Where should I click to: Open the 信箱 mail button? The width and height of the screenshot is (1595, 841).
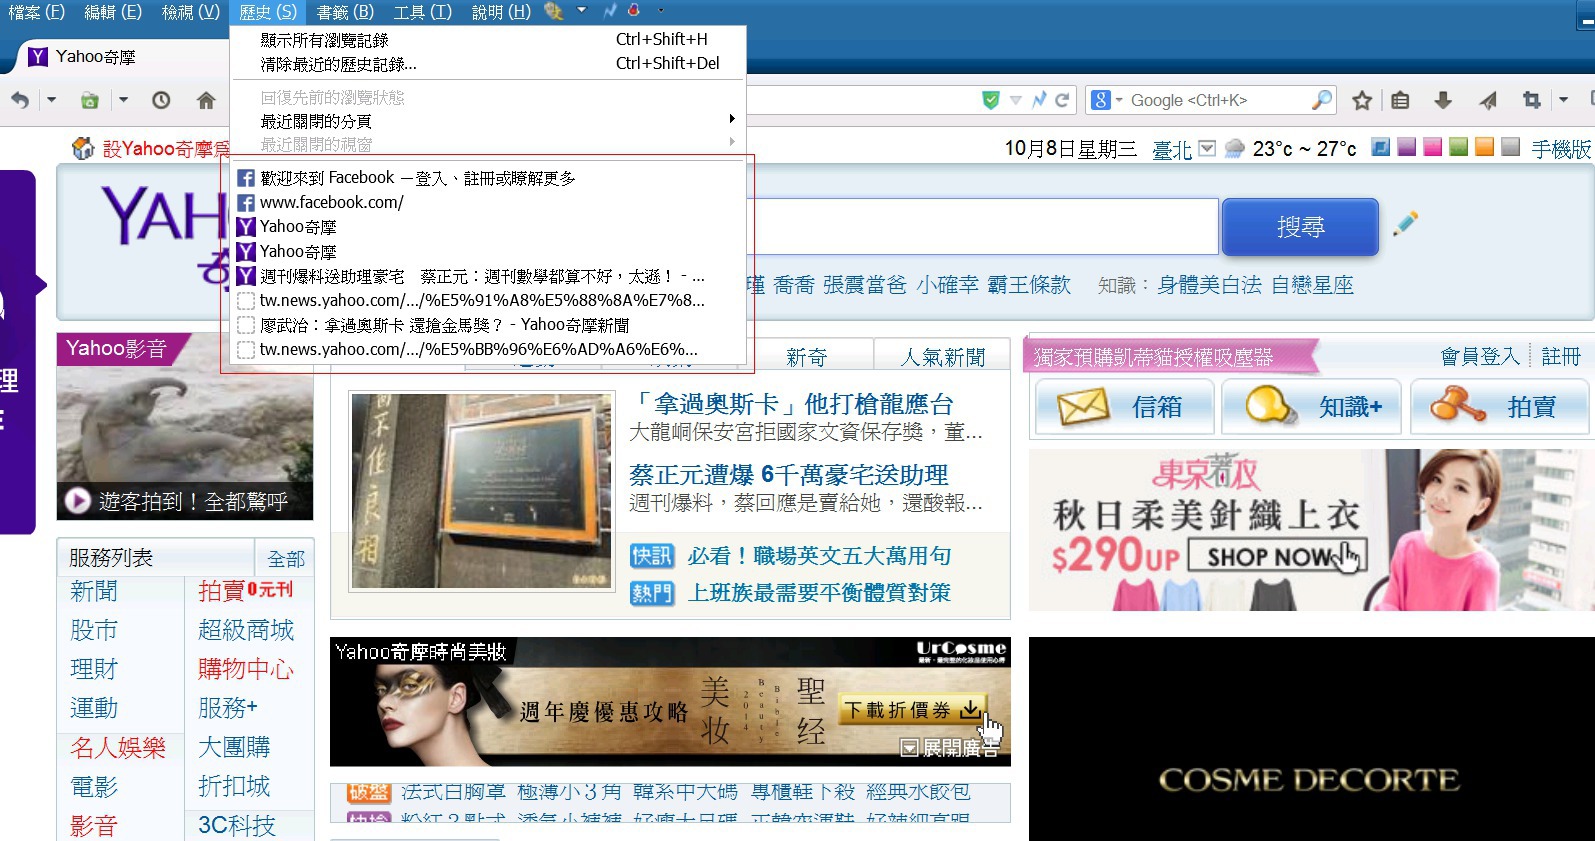tap(1124, 407)
